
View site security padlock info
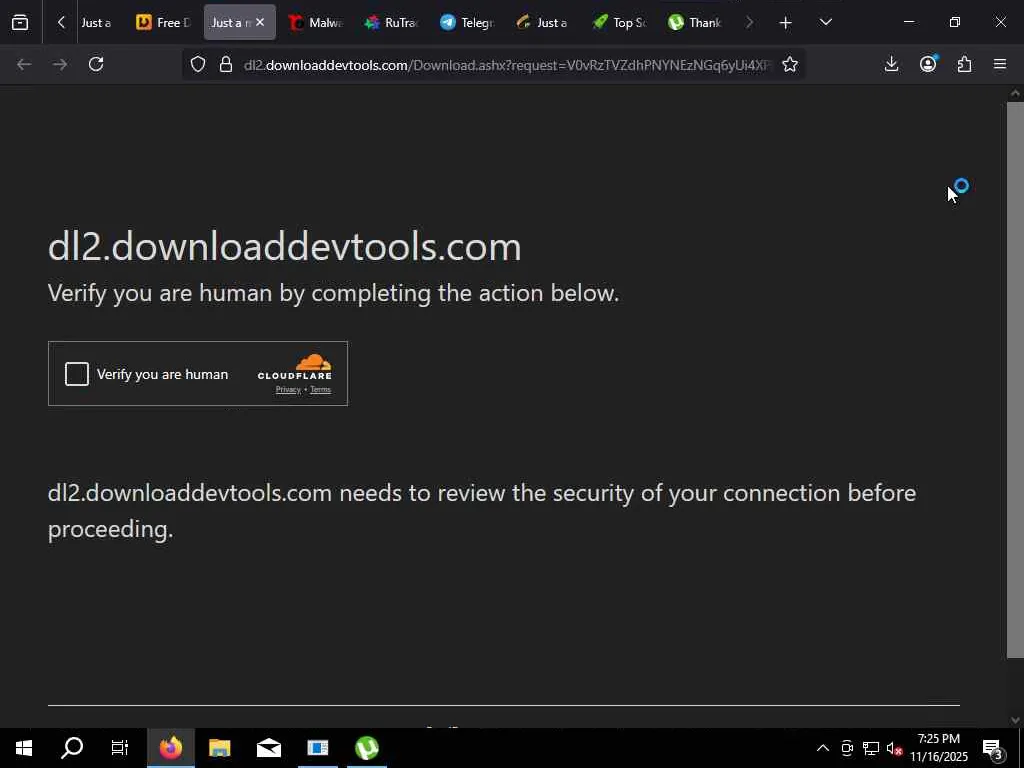point(226,64)
